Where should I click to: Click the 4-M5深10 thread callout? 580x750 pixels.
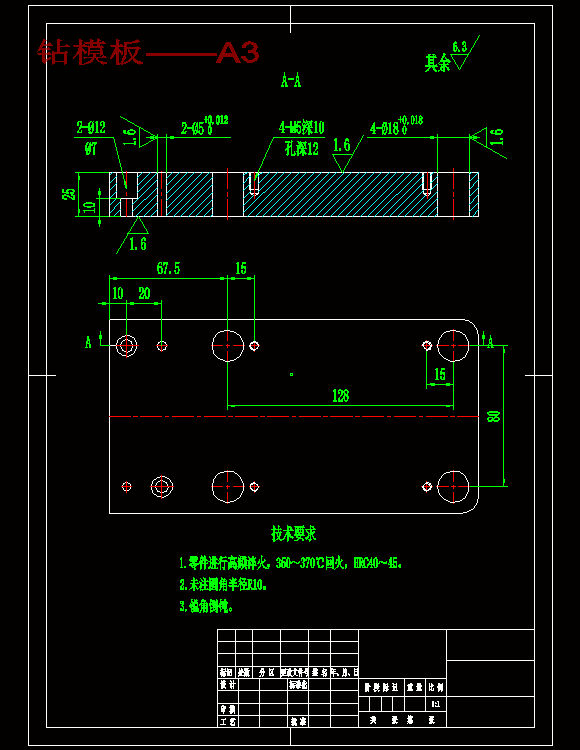[302, 128]
